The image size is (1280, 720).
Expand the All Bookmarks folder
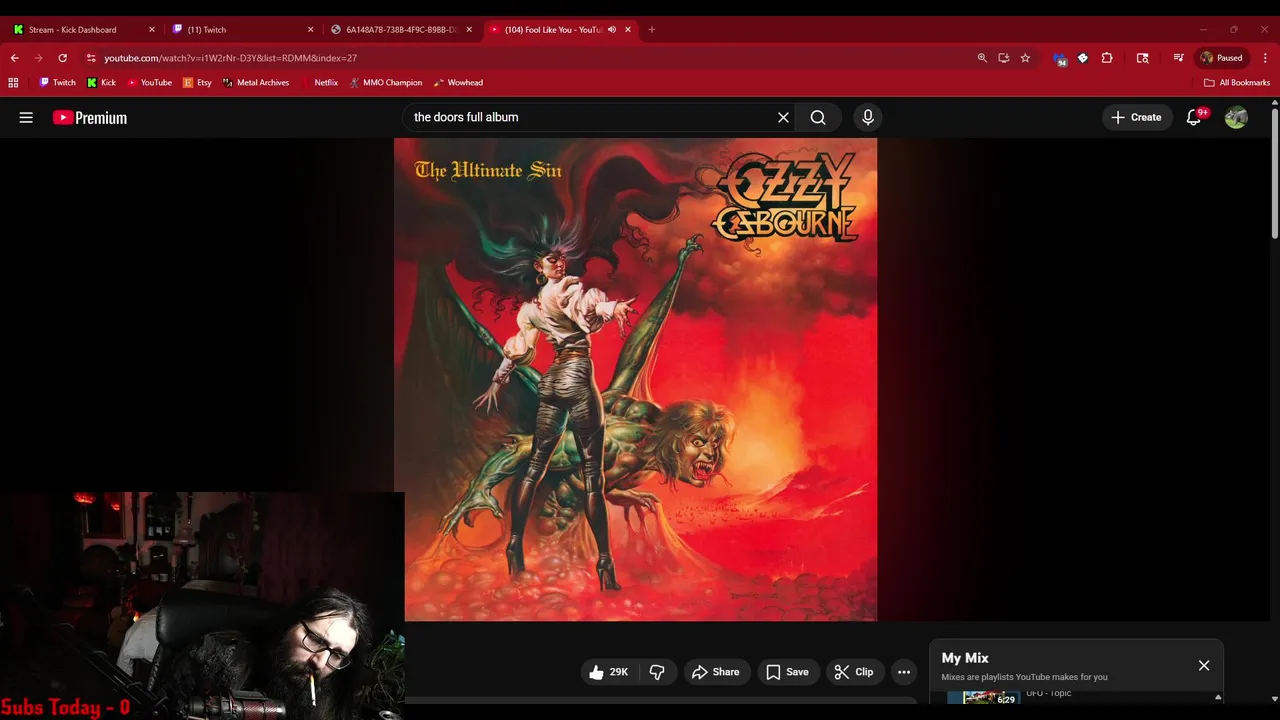pos(1237,83)
